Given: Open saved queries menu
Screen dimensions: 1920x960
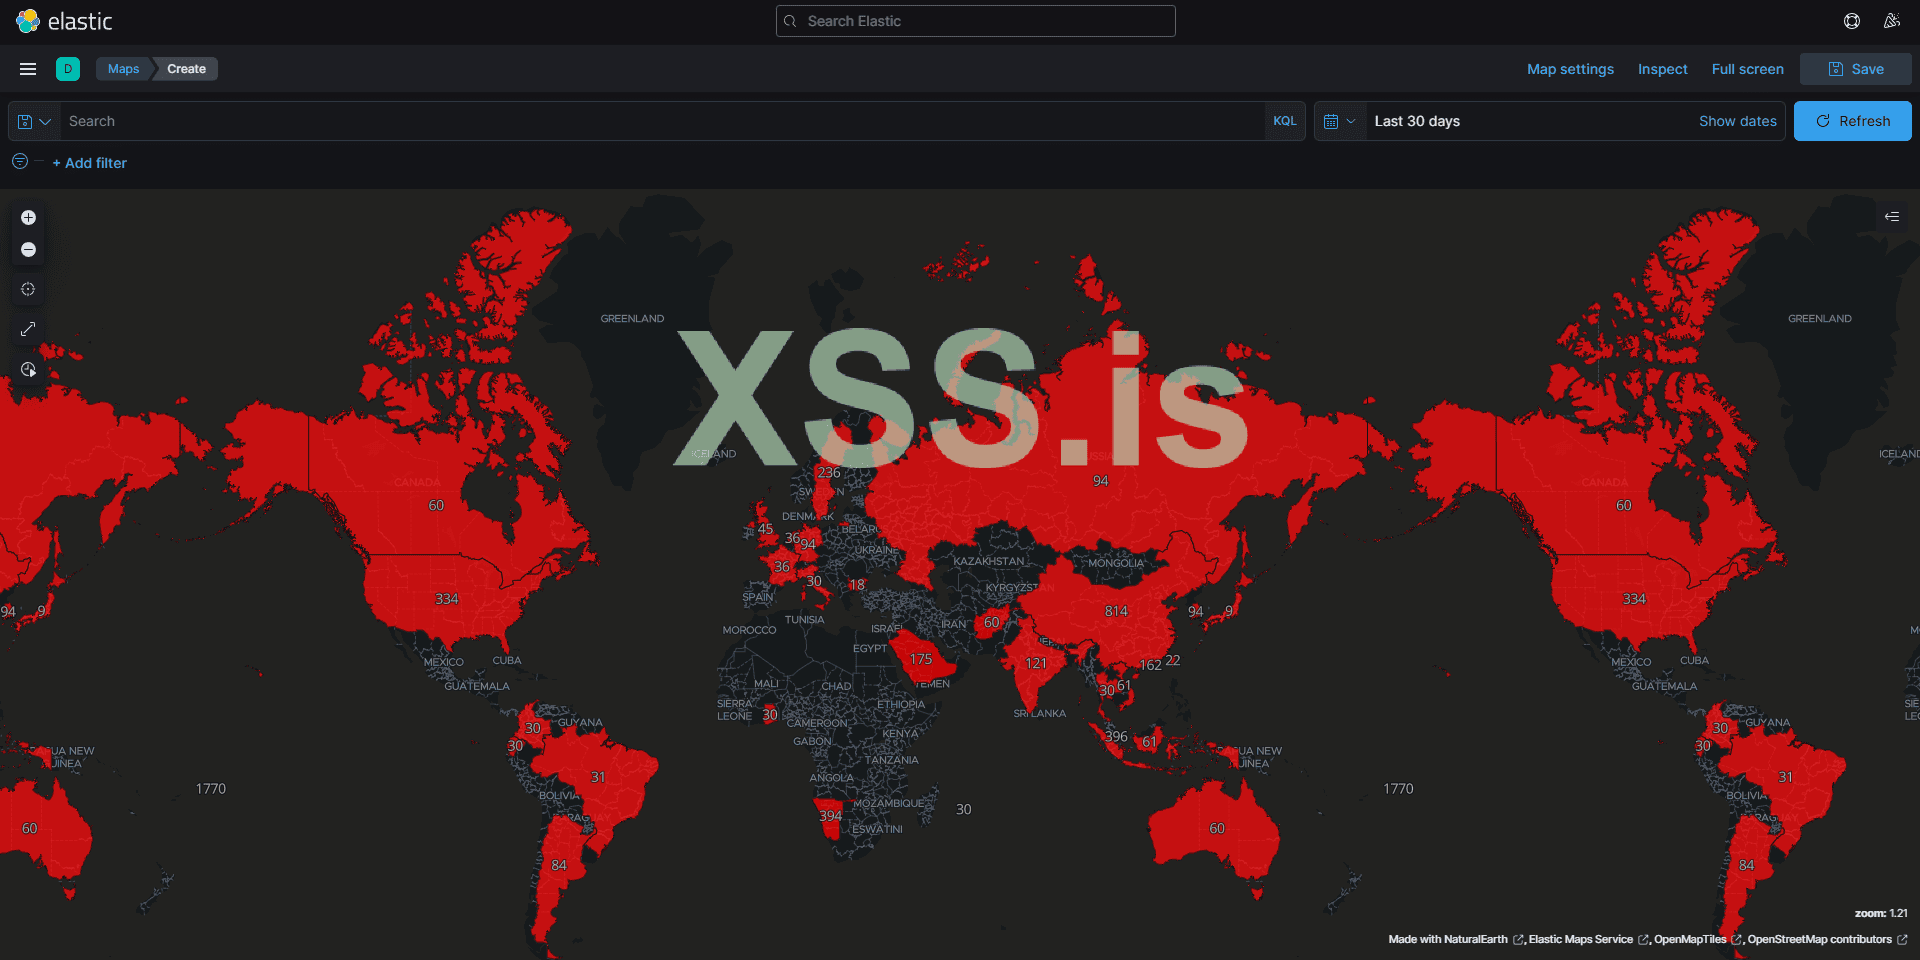Looking at the screenshot, I should (x=35, y=121).
